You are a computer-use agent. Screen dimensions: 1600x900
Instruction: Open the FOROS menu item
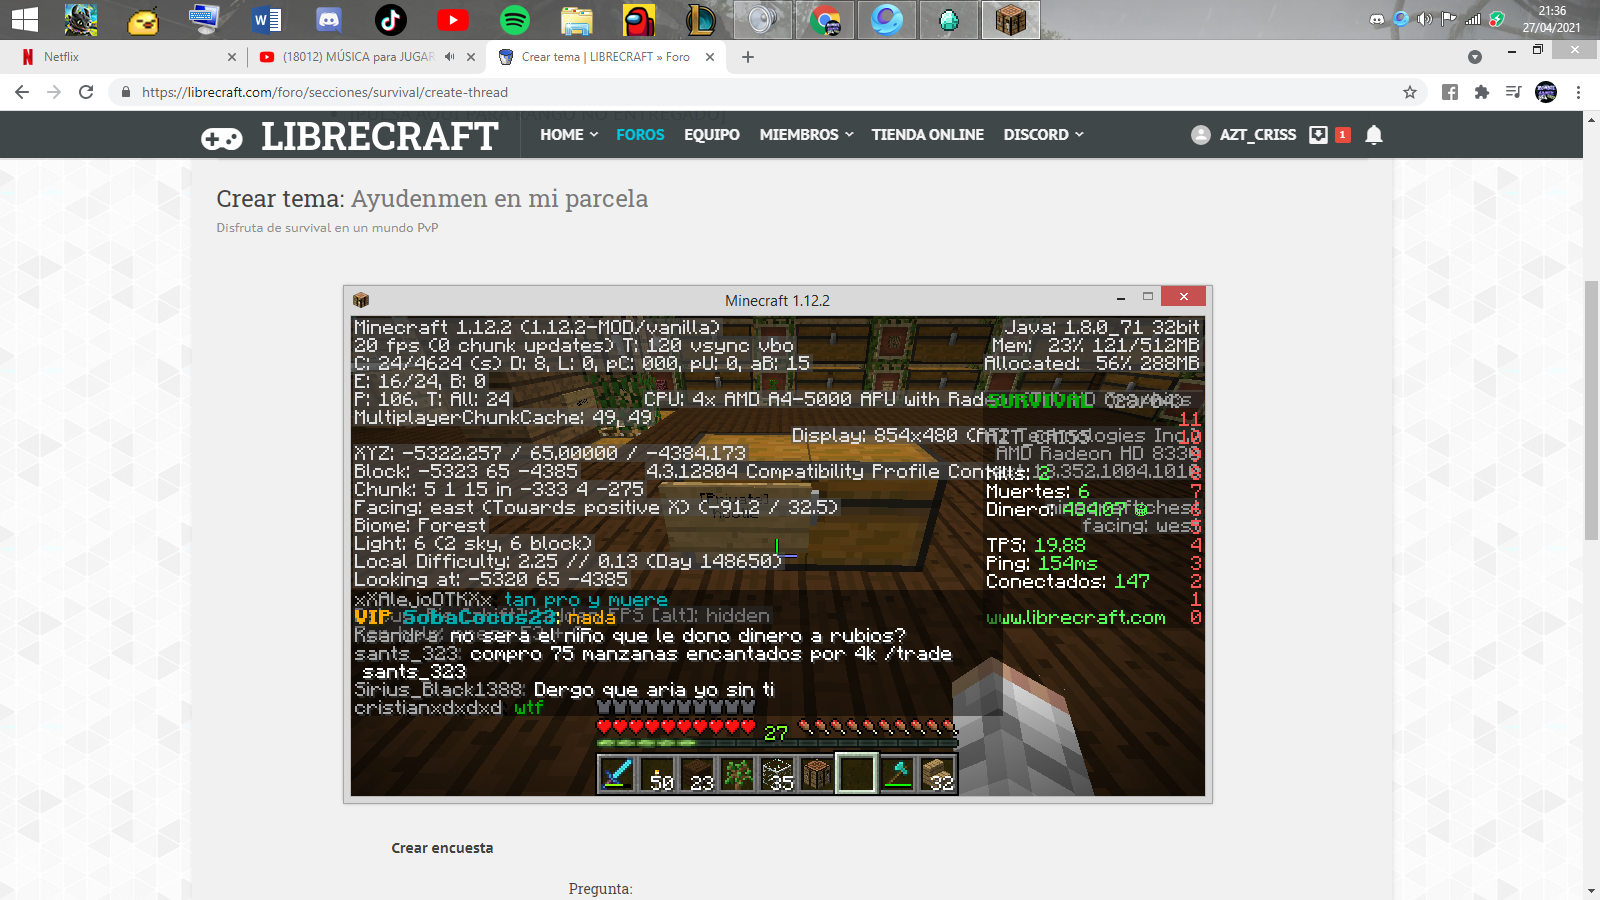640,135
